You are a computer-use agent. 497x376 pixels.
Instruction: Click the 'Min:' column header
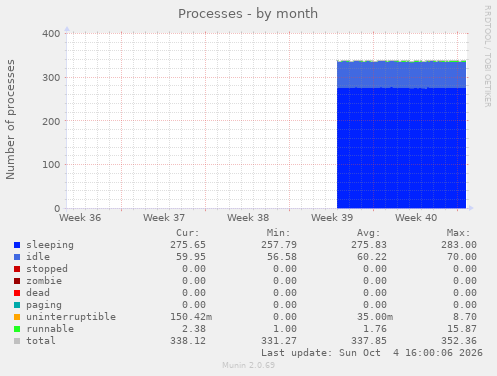(x=278, y=233)
